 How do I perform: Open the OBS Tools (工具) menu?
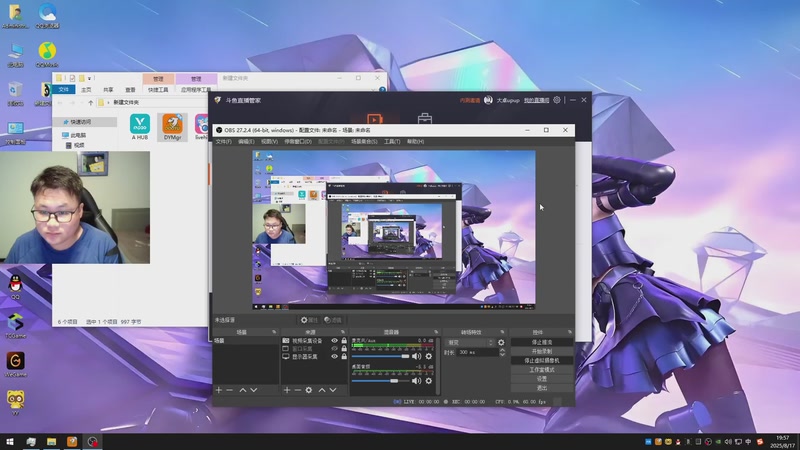(x=392, y=141)
